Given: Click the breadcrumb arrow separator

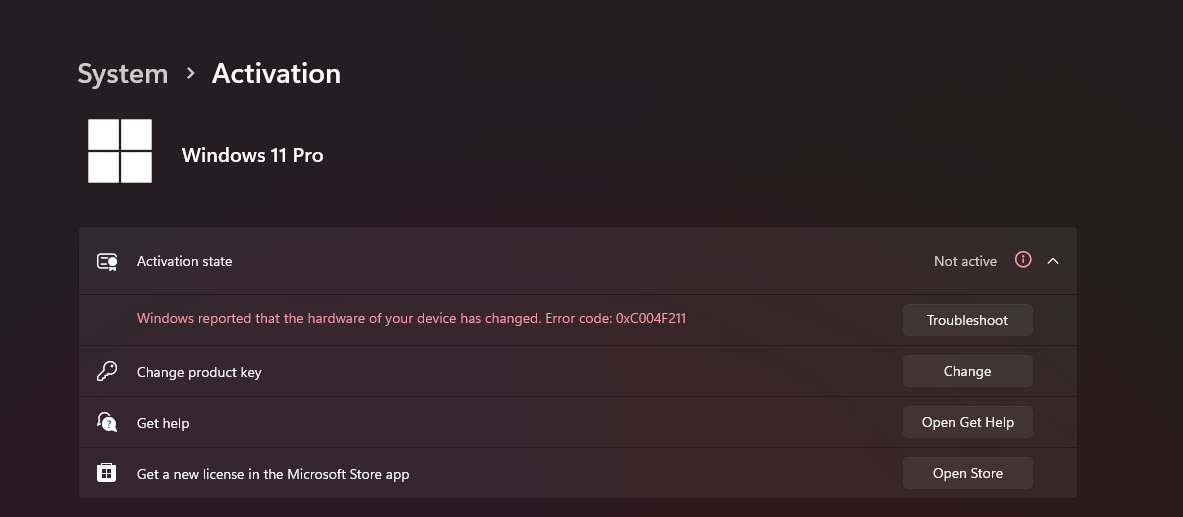Looking at the screenshot, I should coord(190,73).
